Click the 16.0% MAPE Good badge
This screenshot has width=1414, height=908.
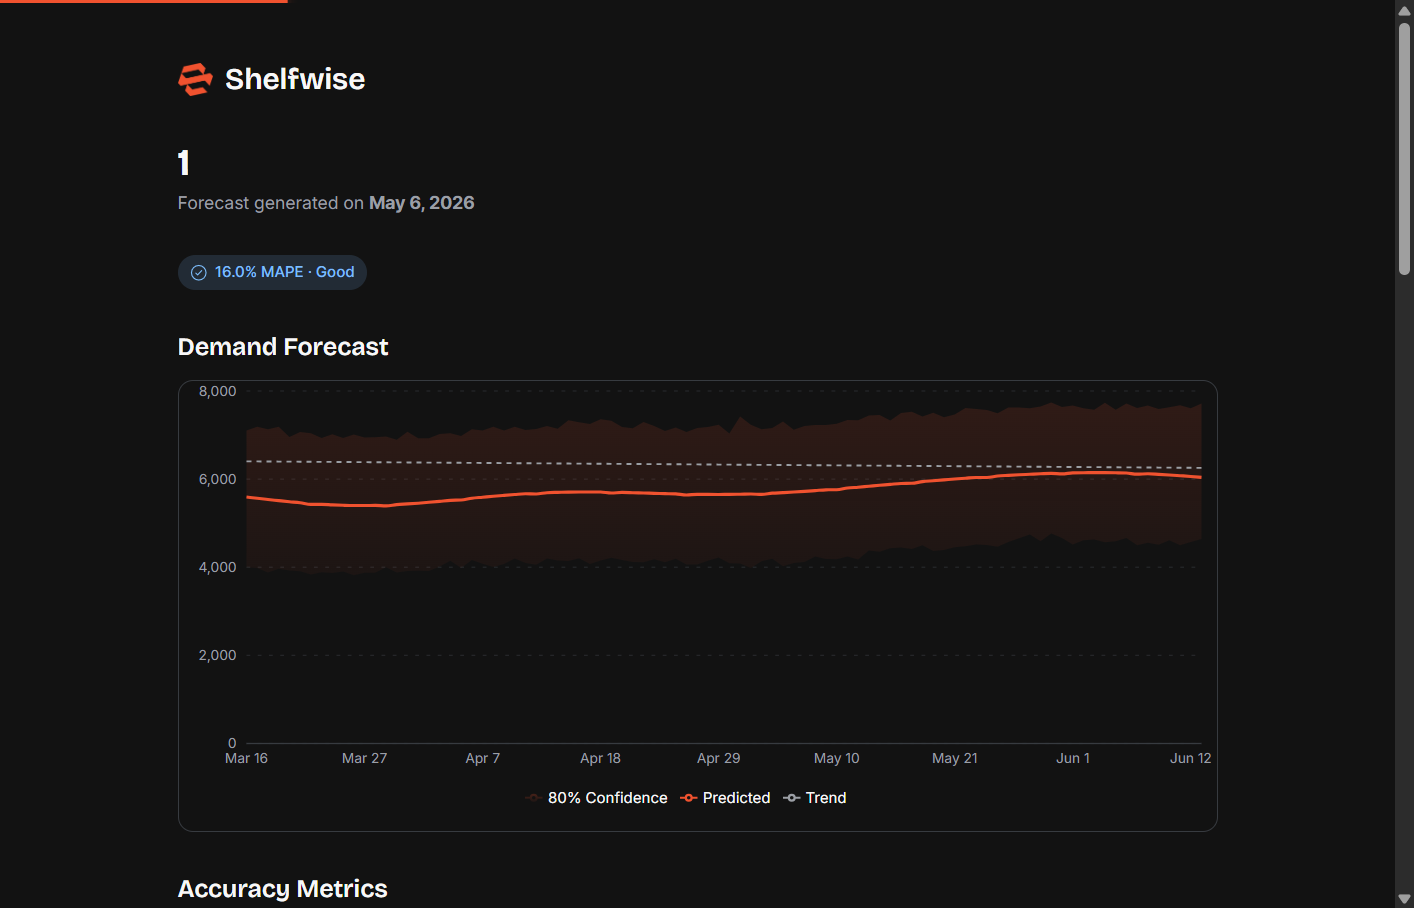tap(272, 272)
